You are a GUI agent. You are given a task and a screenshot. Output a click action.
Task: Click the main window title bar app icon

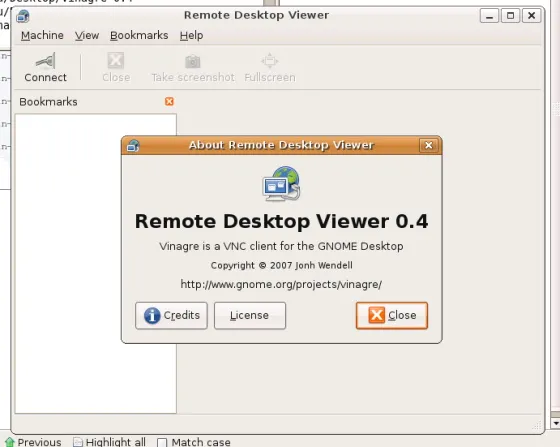point(23,16)
